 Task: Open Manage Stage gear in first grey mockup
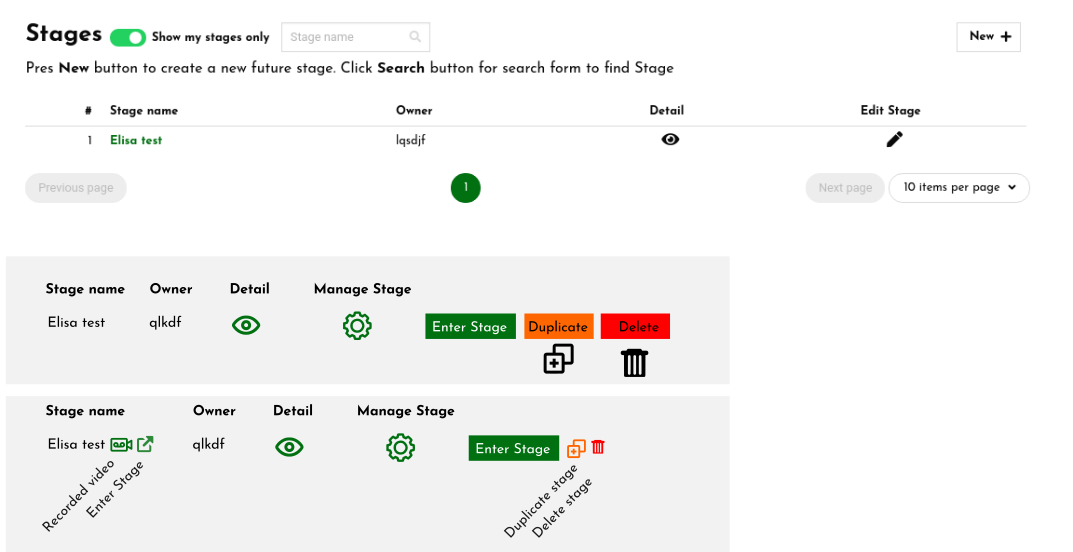[357, 326]
